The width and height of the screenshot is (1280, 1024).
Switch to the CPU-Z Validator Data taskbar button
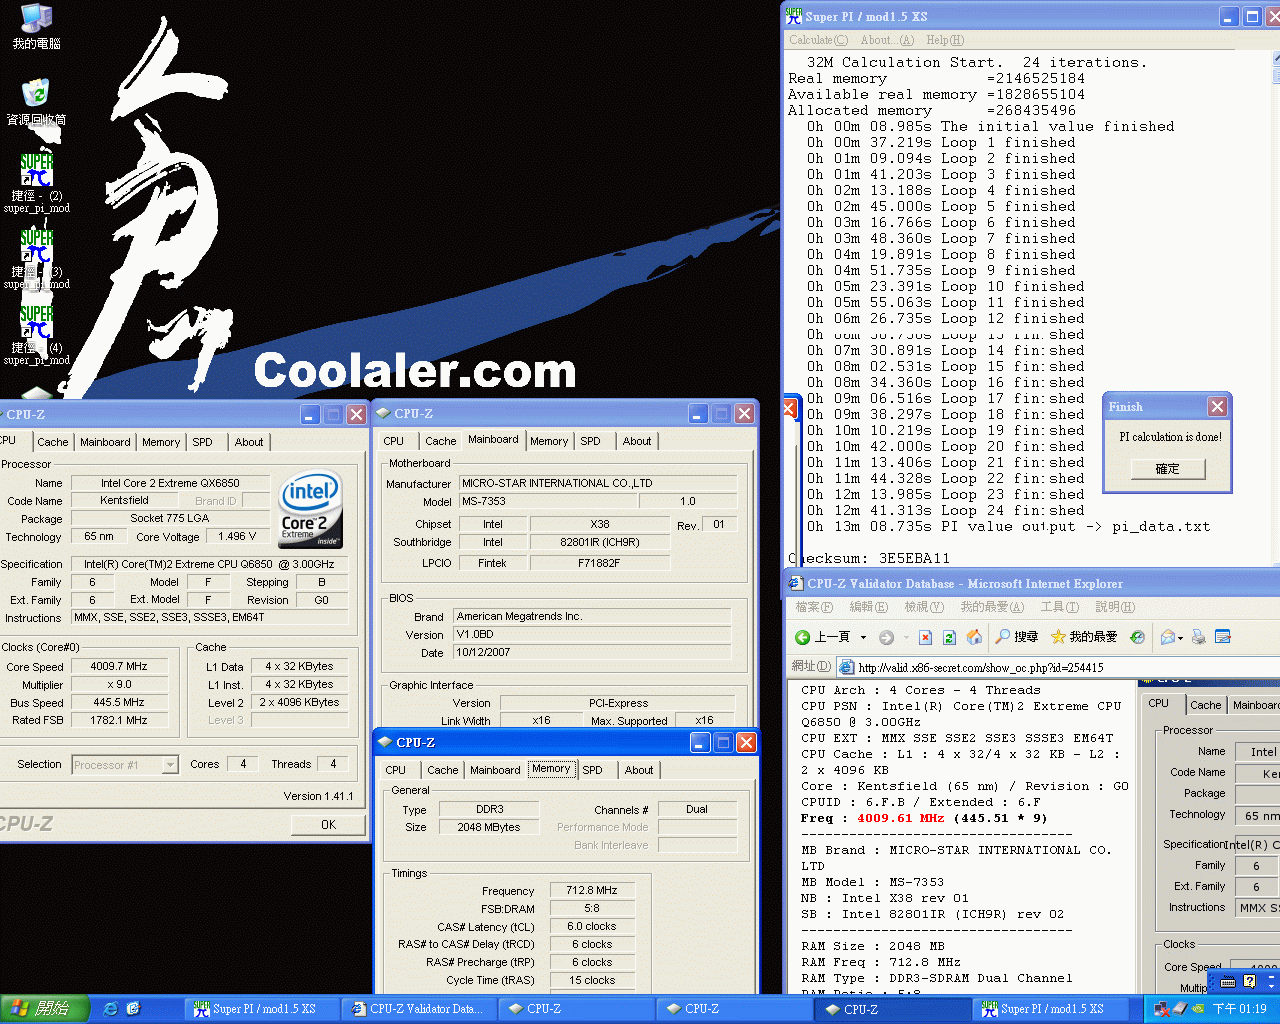[x=420, y=1009]
